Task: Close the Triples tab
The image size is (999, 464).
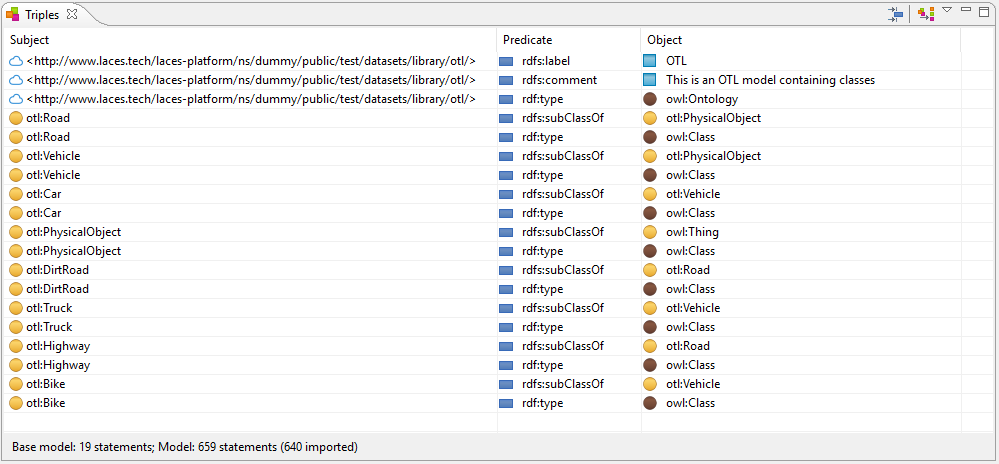Action: coord(71,15)
